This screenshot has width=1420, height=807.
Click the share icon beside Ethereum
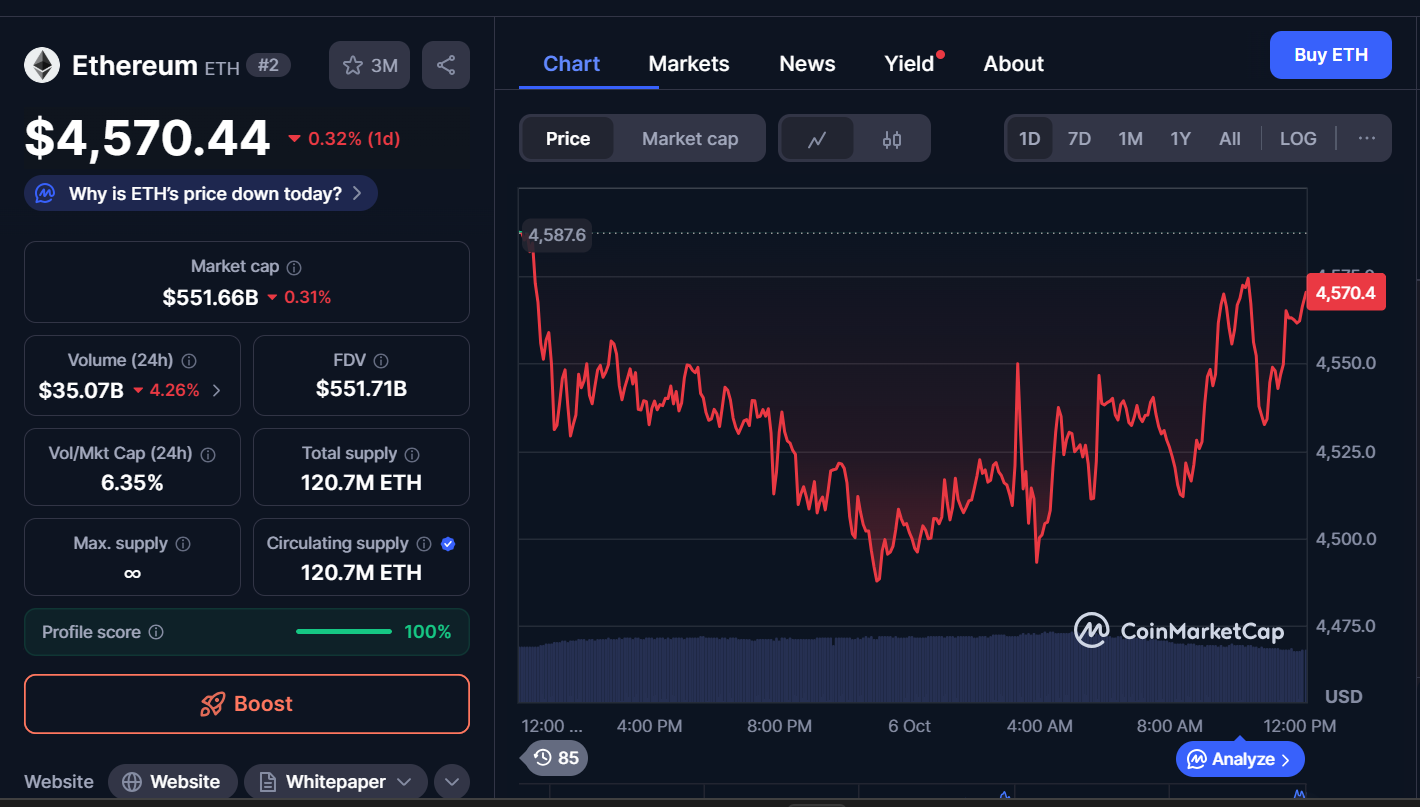pos(446,66)
